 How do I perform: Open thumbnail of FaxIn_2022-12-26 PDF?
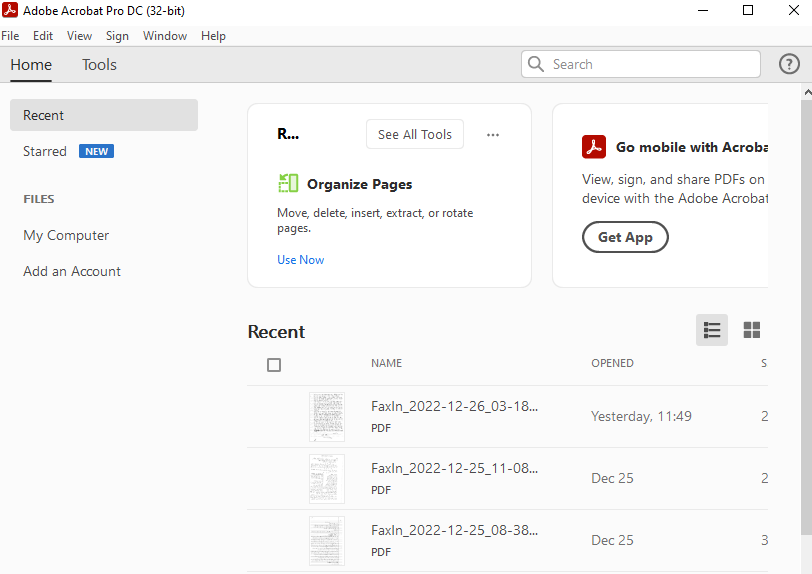(x=327, y=417)
